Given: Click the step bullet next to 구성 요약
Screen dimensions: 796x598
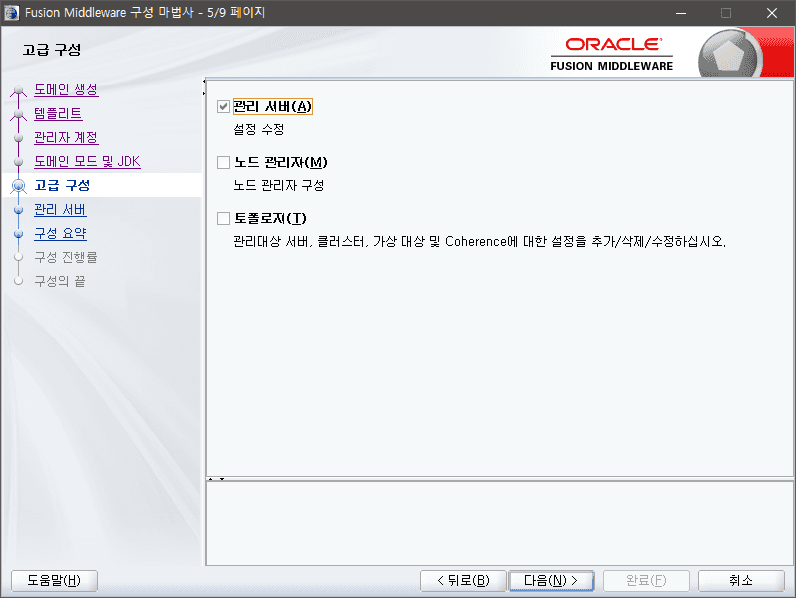Looking at the screenshot, I should (x=19, y=234).
